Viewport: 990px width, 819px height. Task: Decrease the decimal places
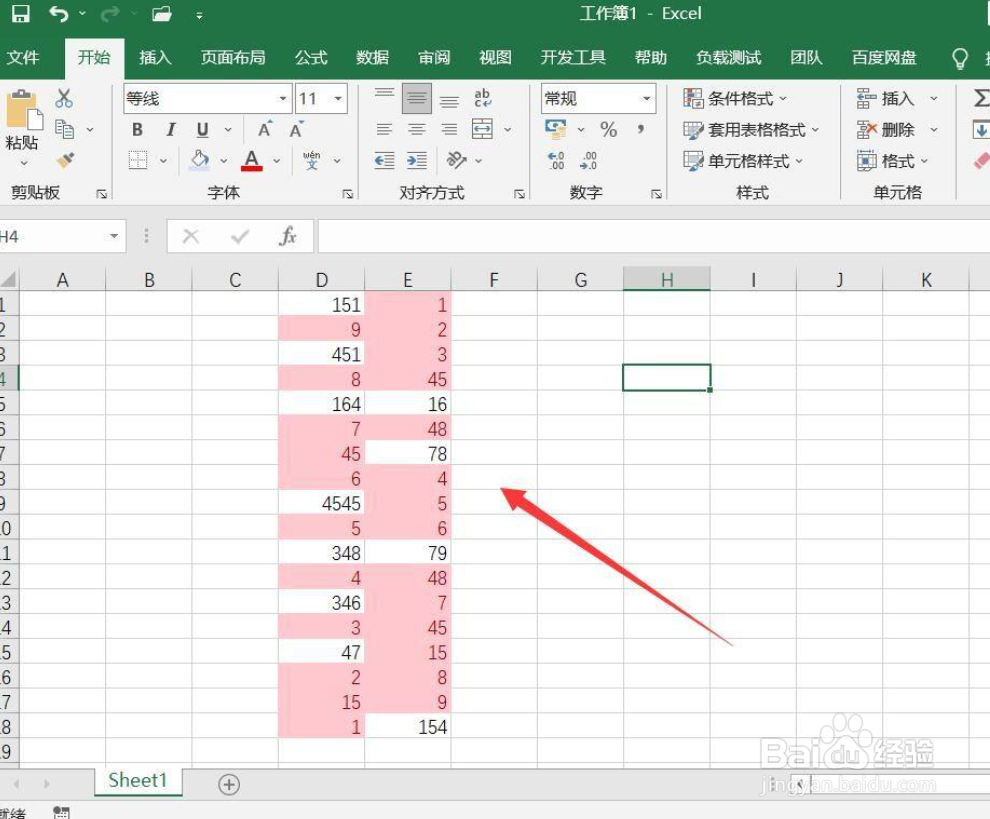coord(588,160)
